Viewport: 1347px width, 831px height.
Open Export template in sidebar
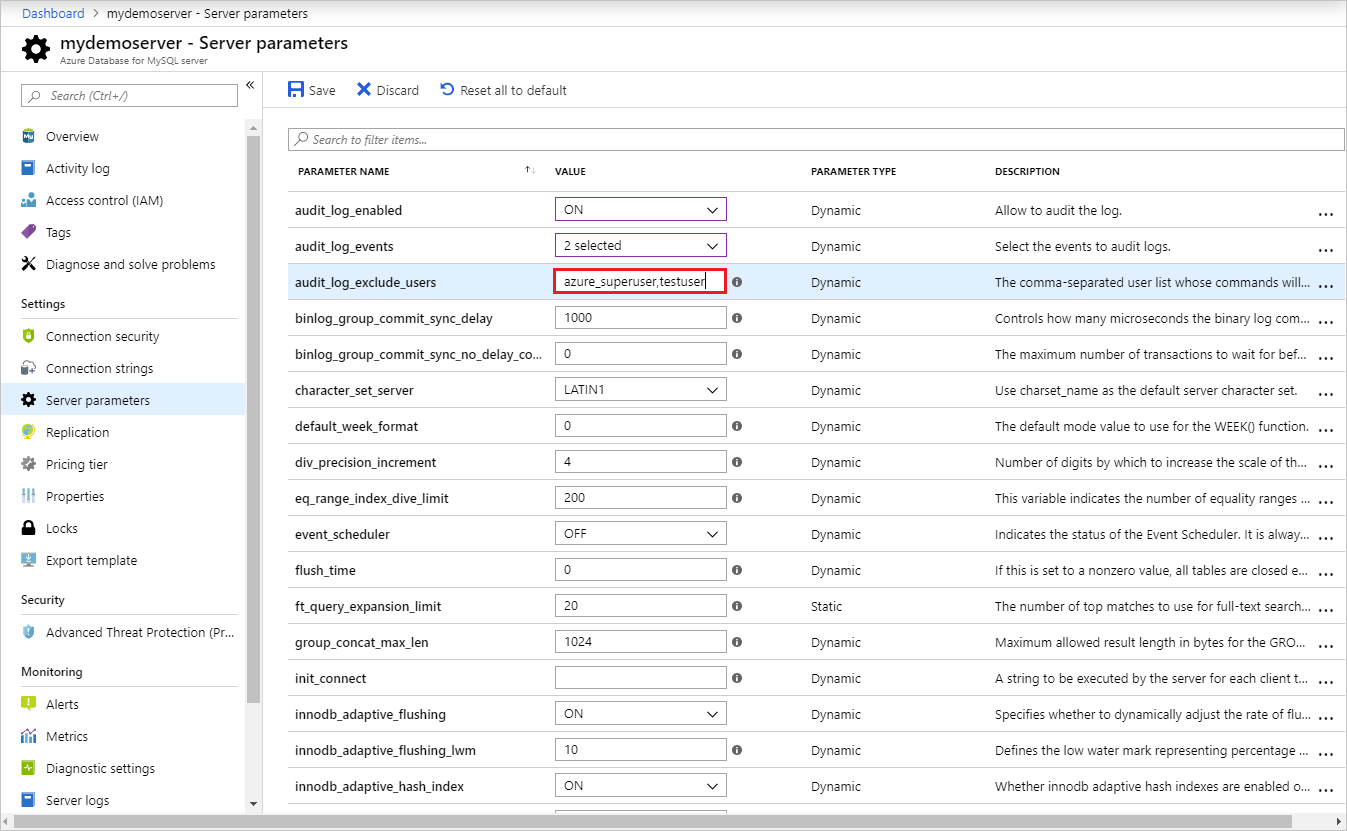pyautogui.click(x=91, y=560)
